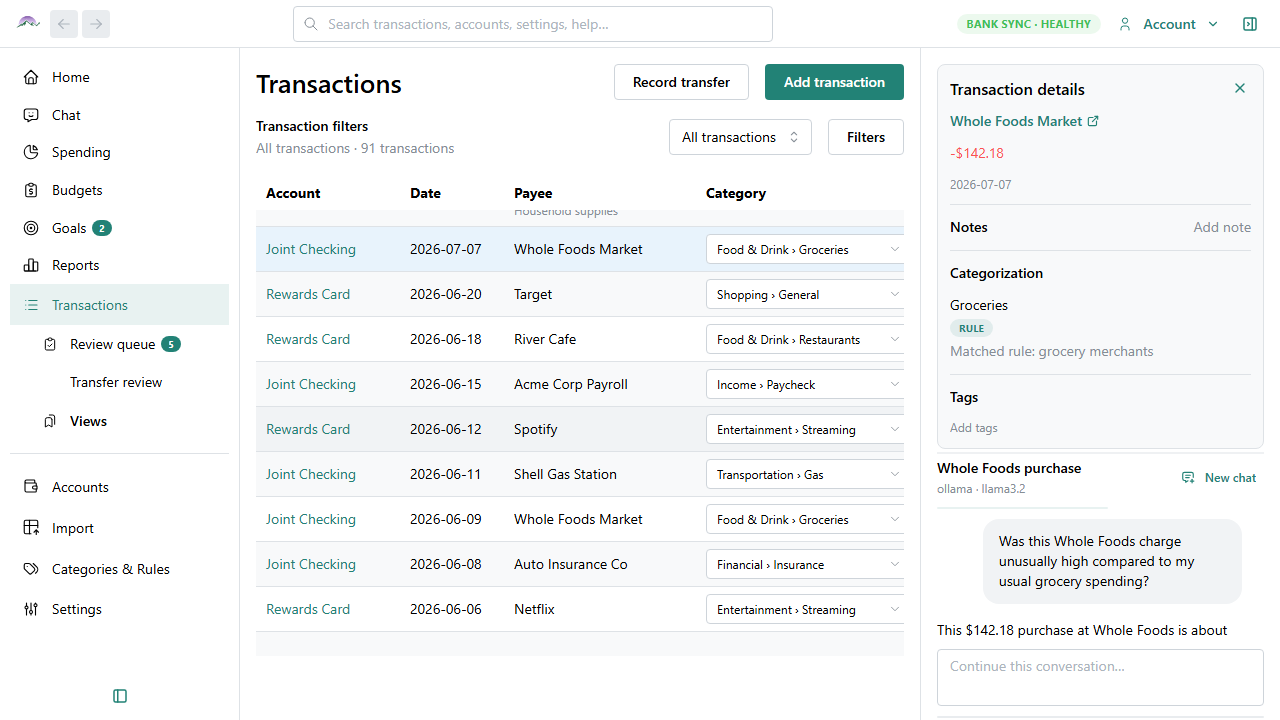Viewport: 1280px width, 720px height.
Task: Click the Add tags field
Action: [974, 428]
